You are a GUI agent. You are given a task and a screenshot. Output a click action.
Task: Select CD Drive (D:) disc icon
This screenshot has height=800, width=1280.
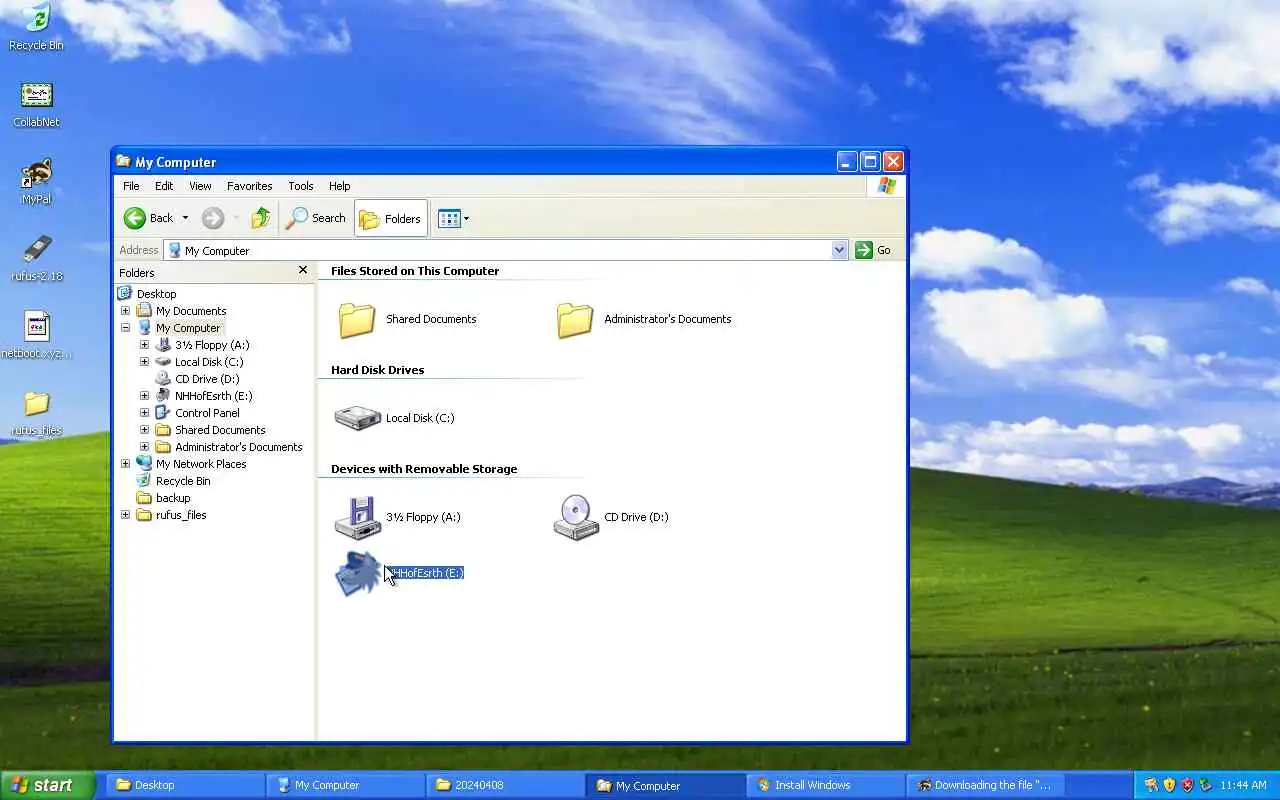tap(576, 517)
